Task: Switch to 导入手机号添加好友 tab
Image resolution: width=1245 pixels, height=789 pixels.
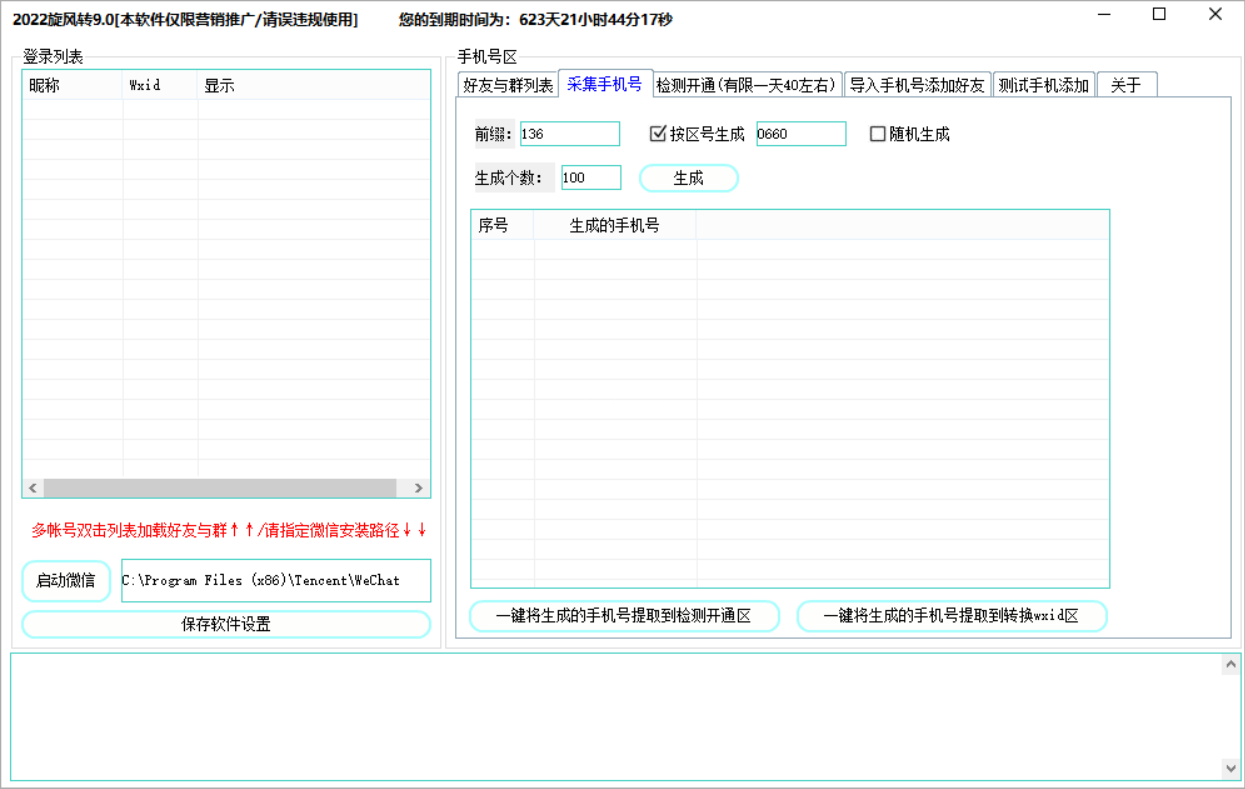Action: click(x=916, y=84)
